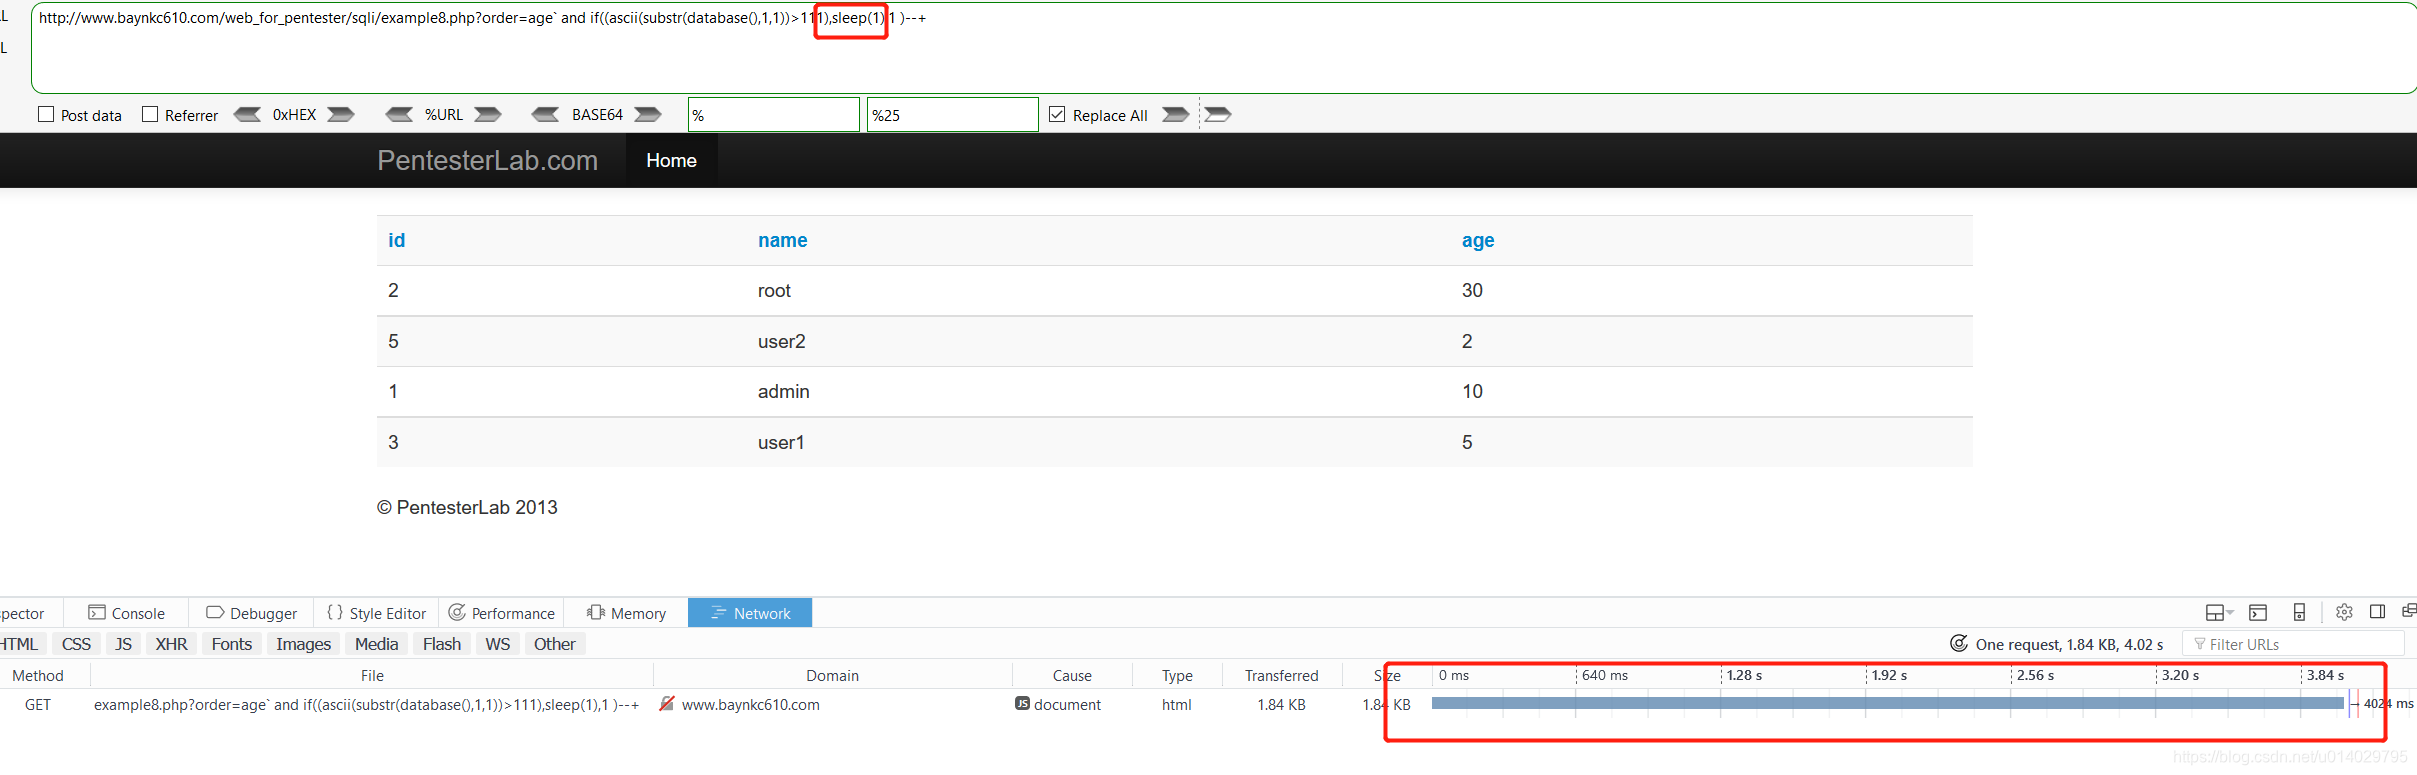Switch to the Style Editor tab
This screenshot has height=775, width=2417.
(376, 613)
